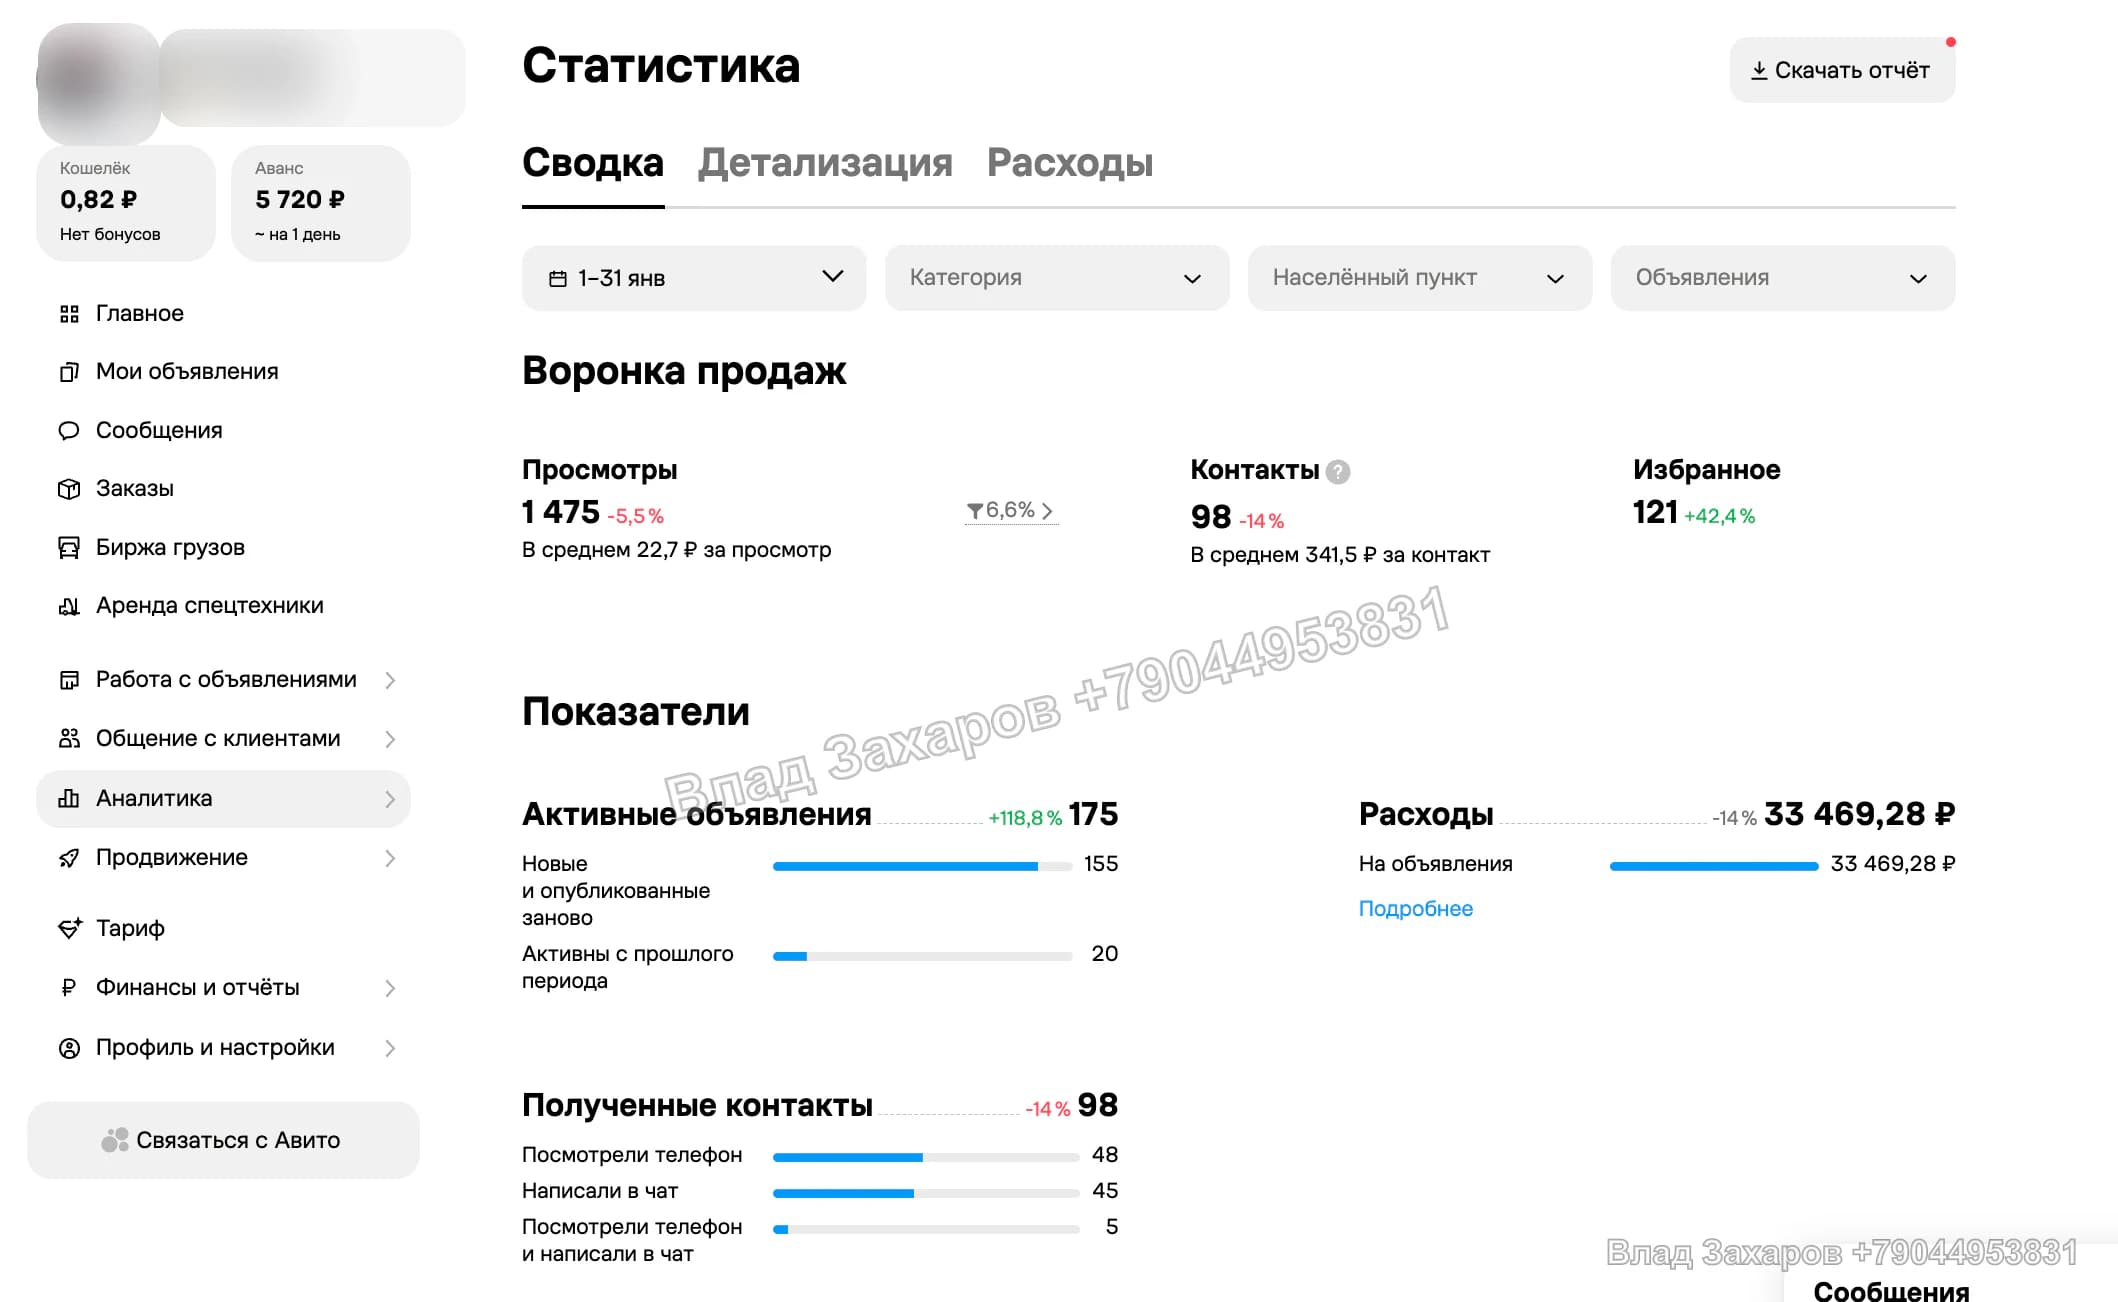Switch to the Детализация tab
This screenshot has height=1302, width=2118.
tap(825, 163)
